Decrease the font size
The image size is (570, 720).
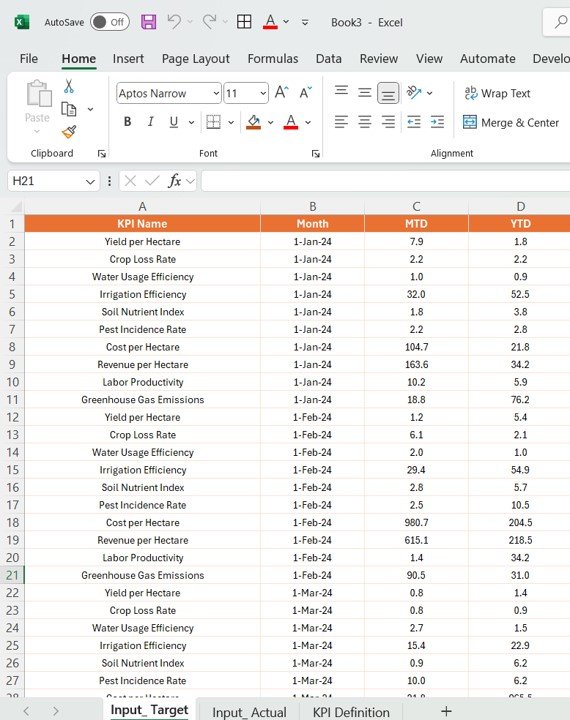[305, 93]
